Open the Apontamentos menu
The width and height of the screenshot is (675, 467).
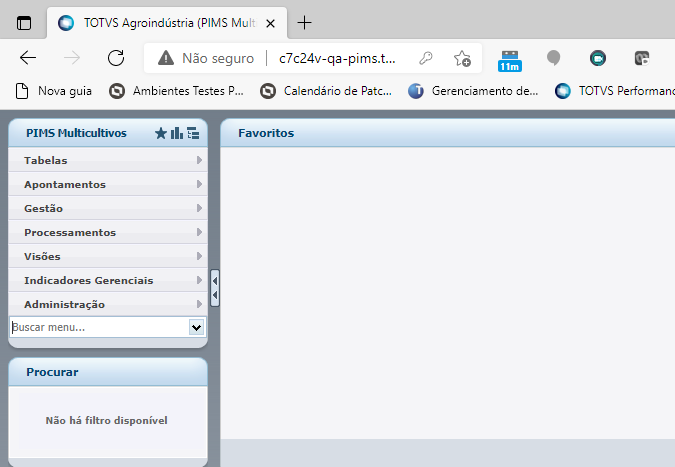(x=108, y=184)
